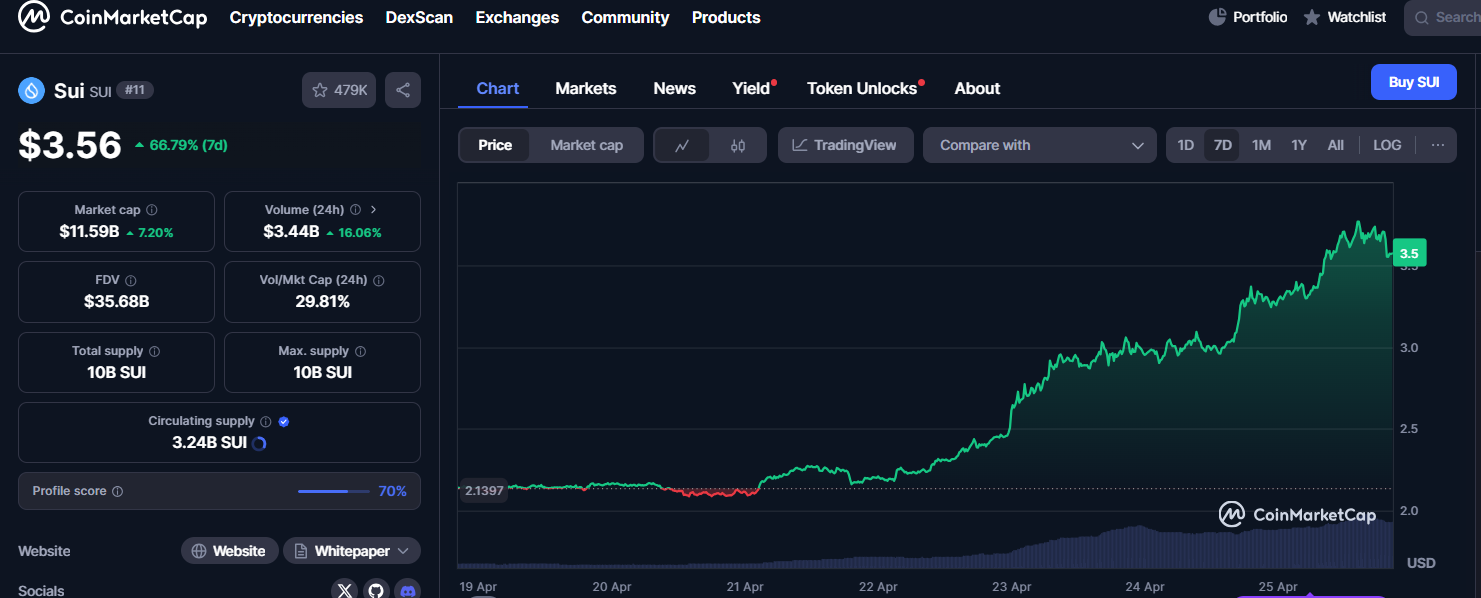
Task: Click the Website link button
Action: [229, 551]
